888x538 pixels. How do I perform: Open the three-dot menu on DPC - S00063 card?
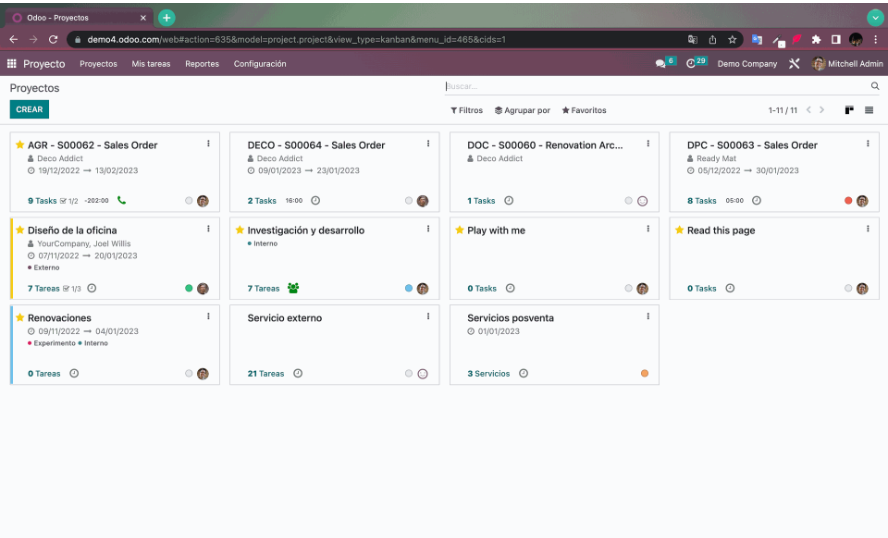868,144
